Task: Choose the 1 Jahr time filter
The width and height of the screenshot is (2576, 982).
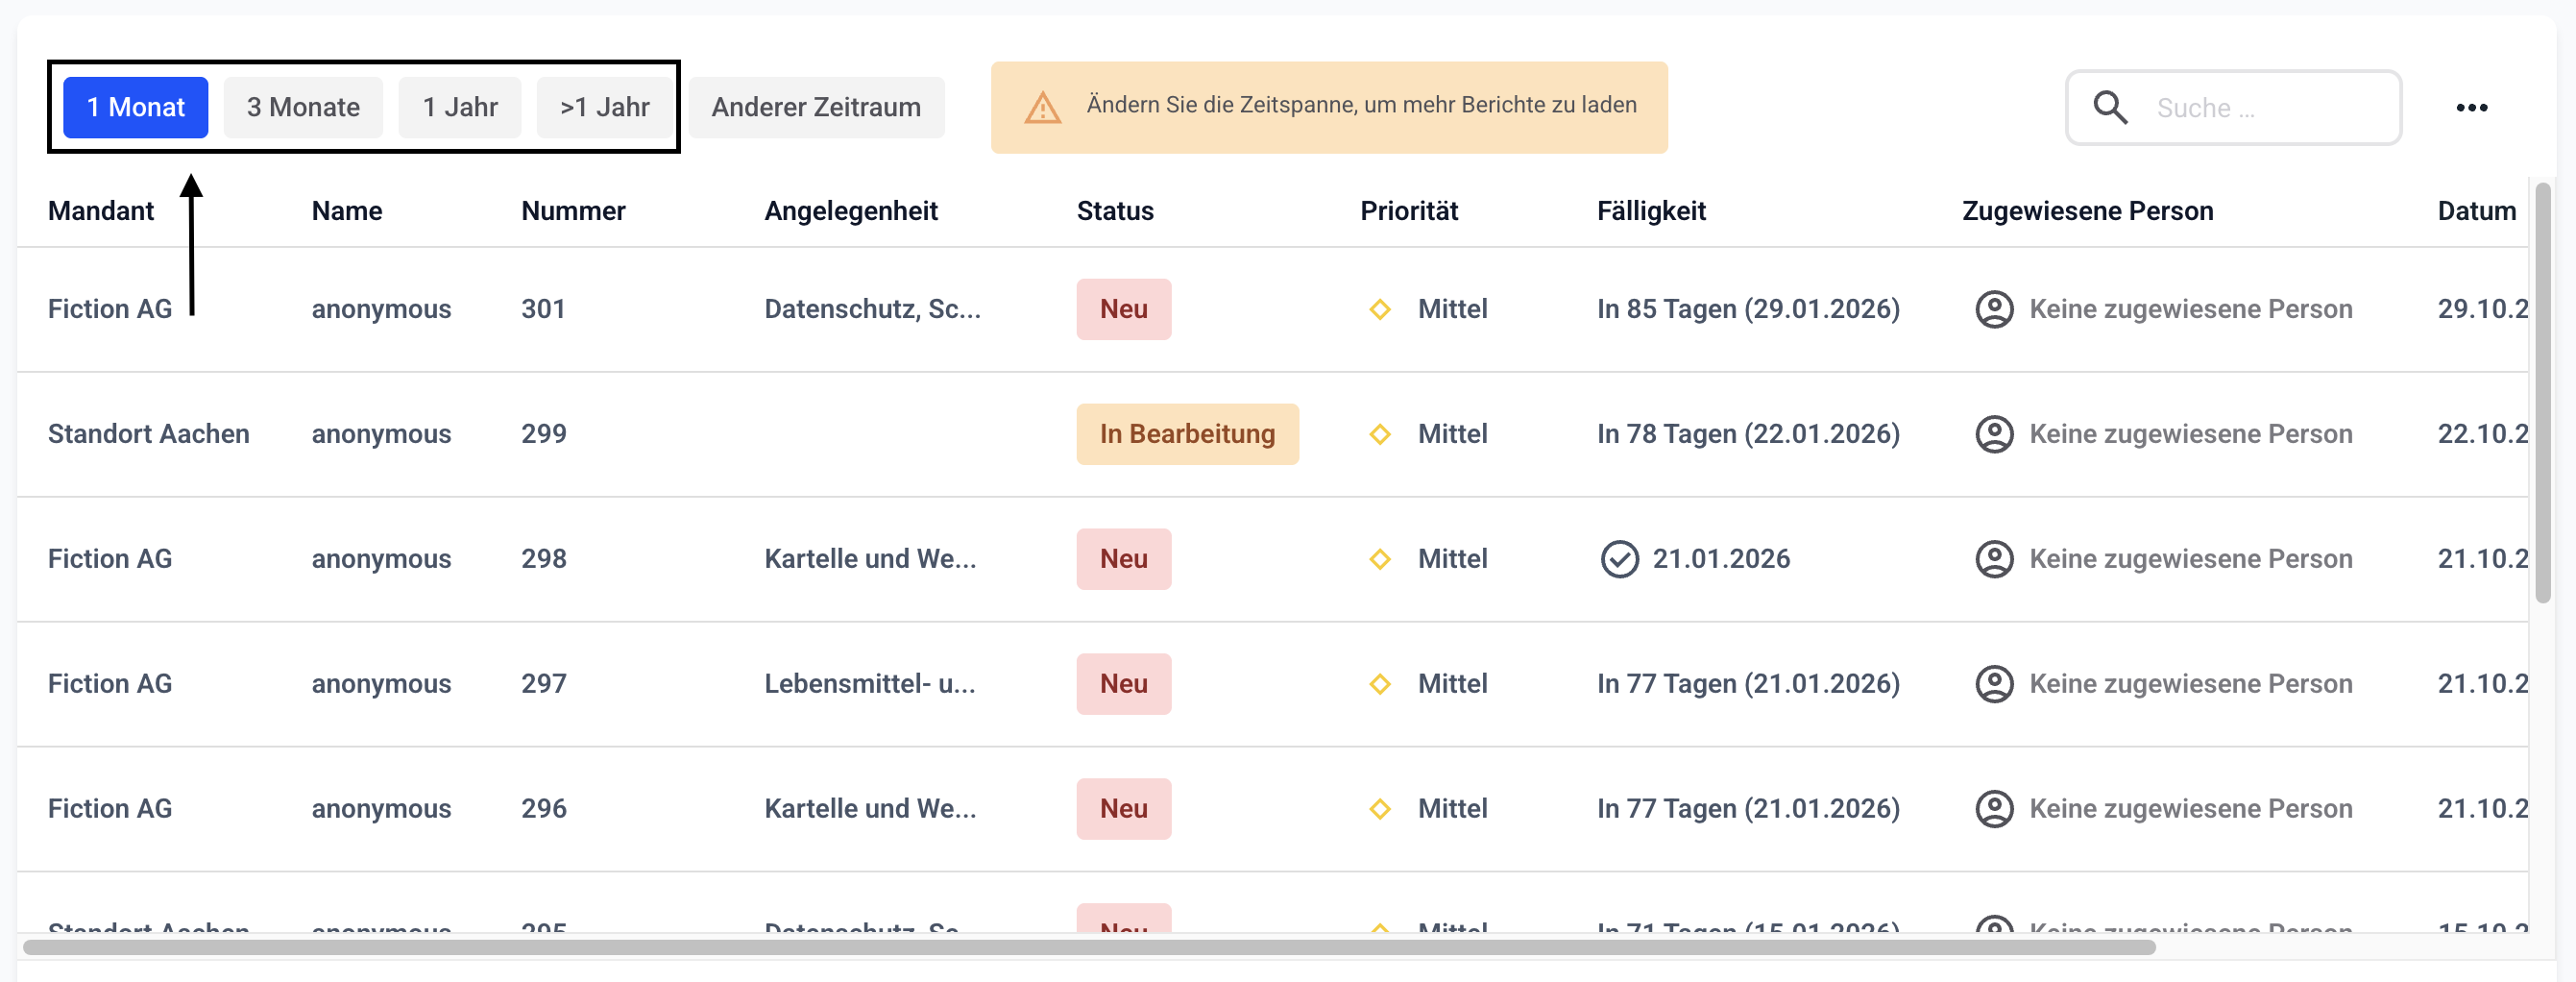Action: tap(459, 107)
